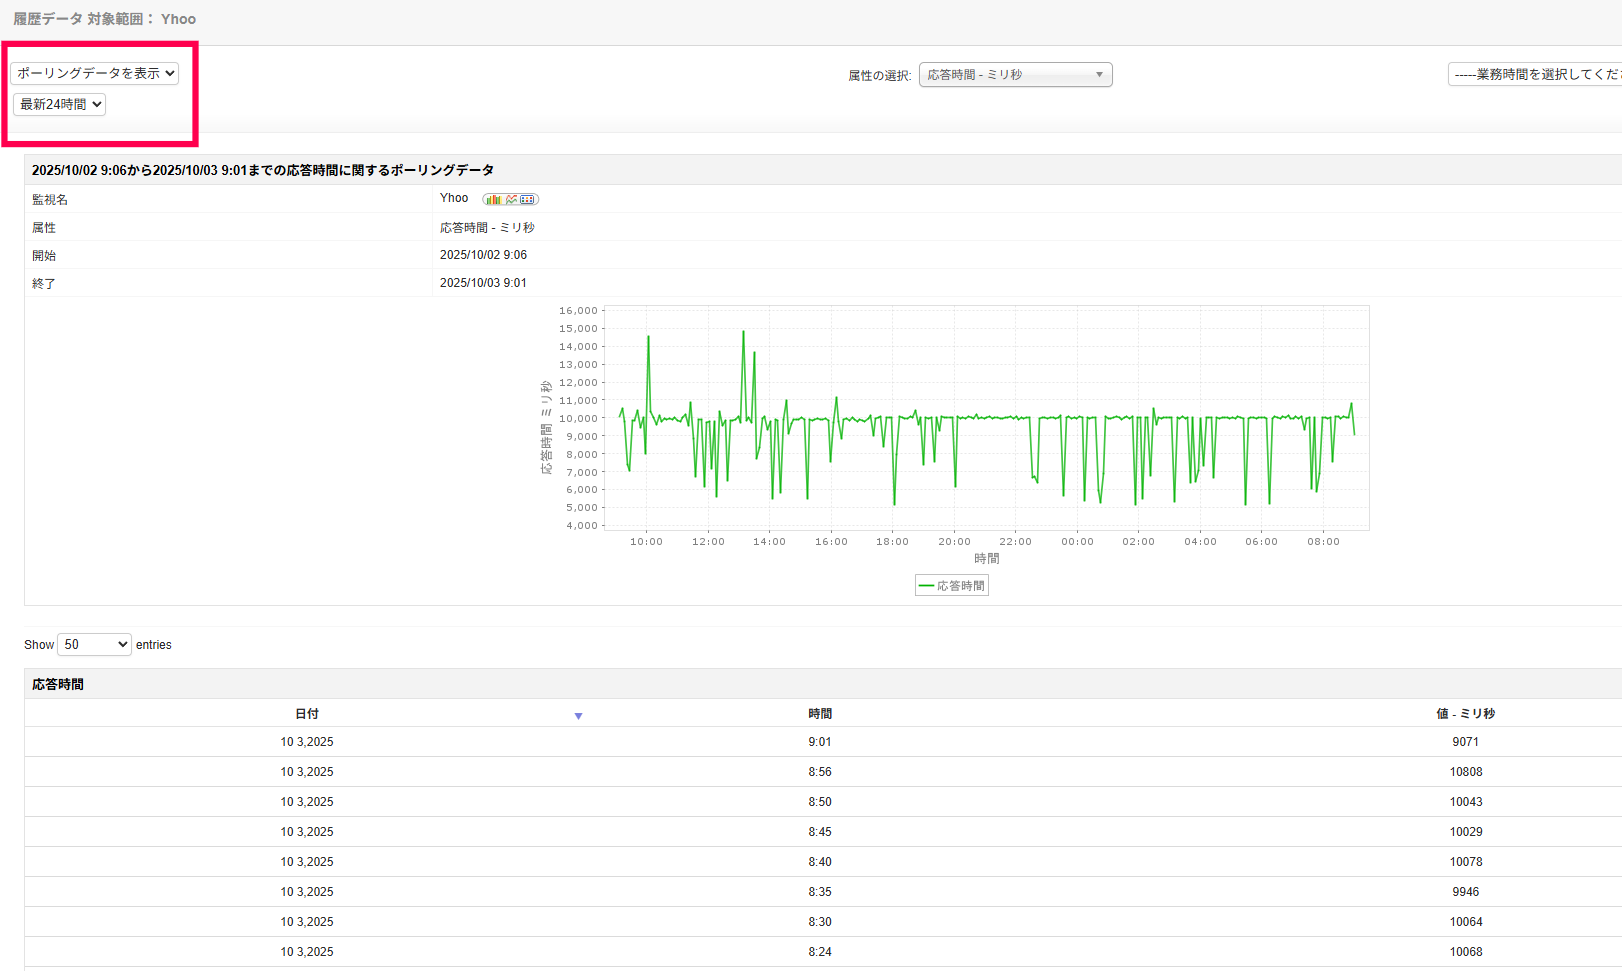
Task: Expand the 属性の選択 attribute dropdown
Action: click(1015, 75)
